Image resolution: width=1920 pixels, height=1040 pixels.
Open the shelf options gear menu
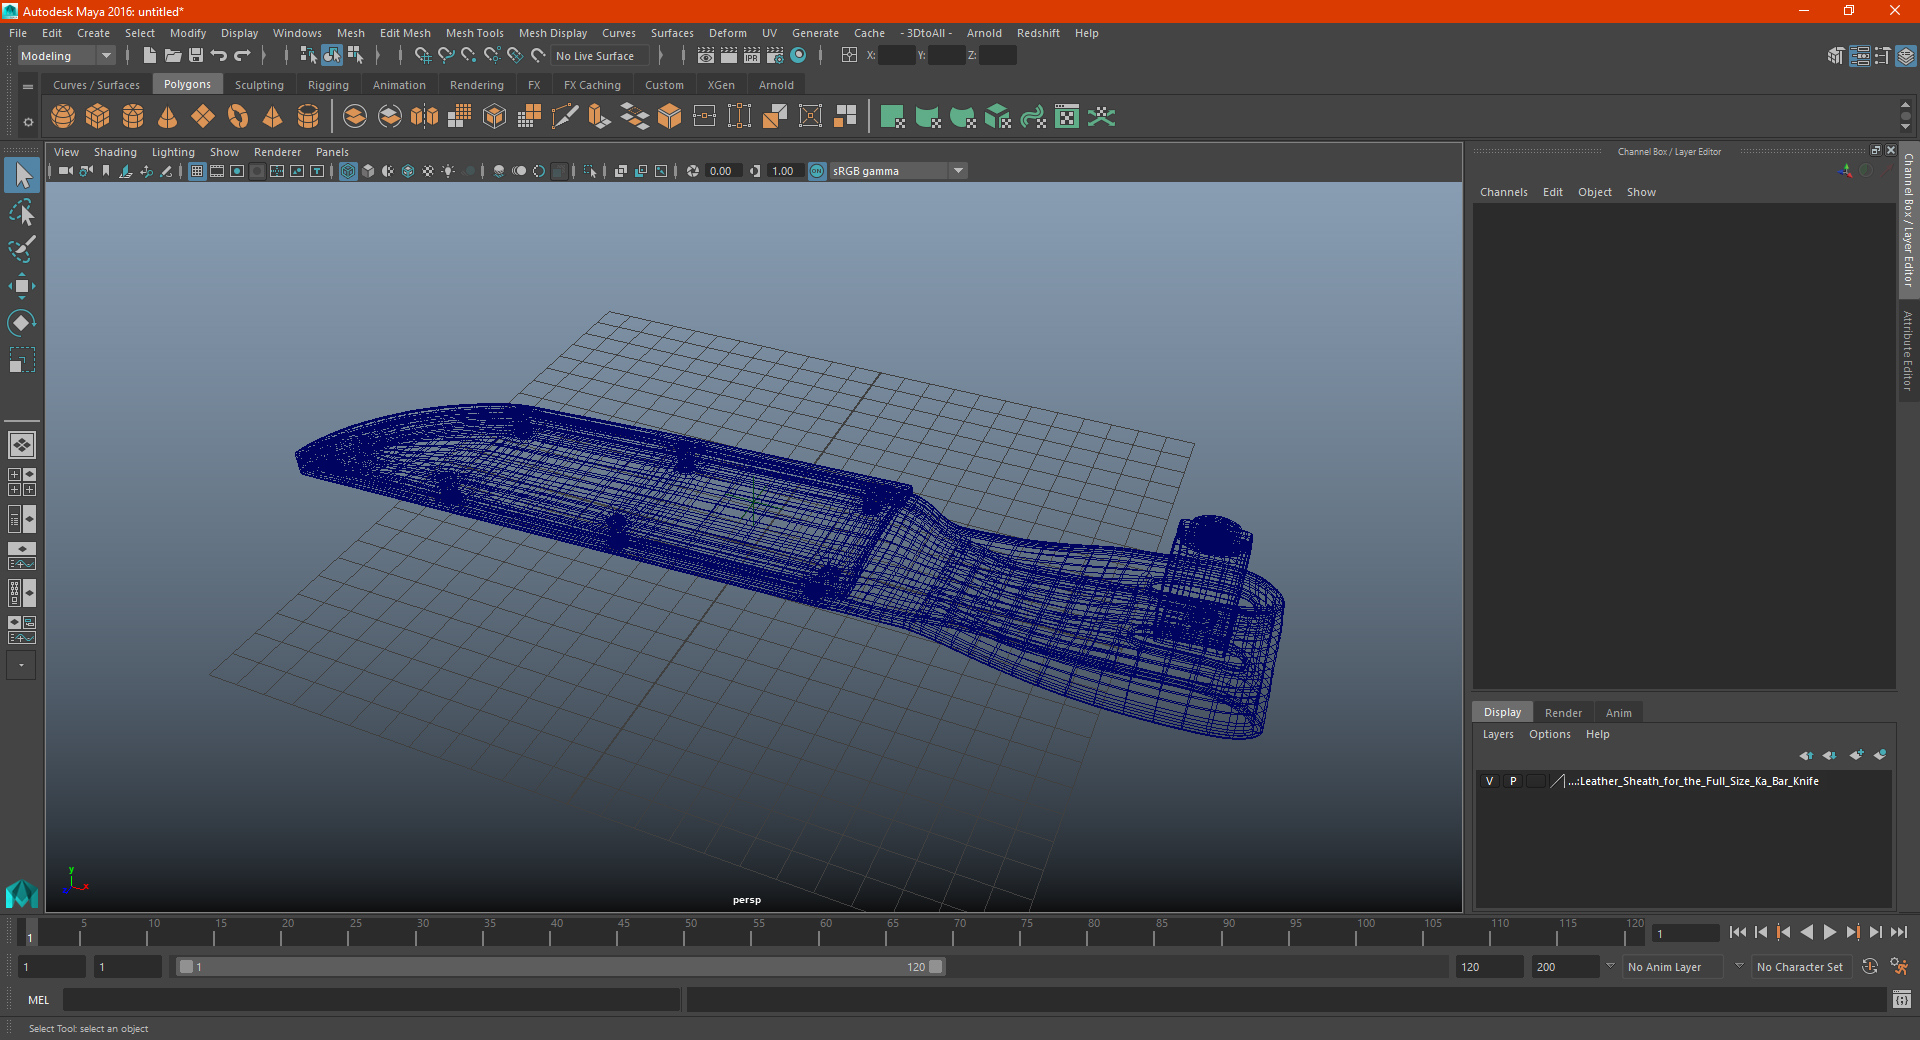(28, 122)
